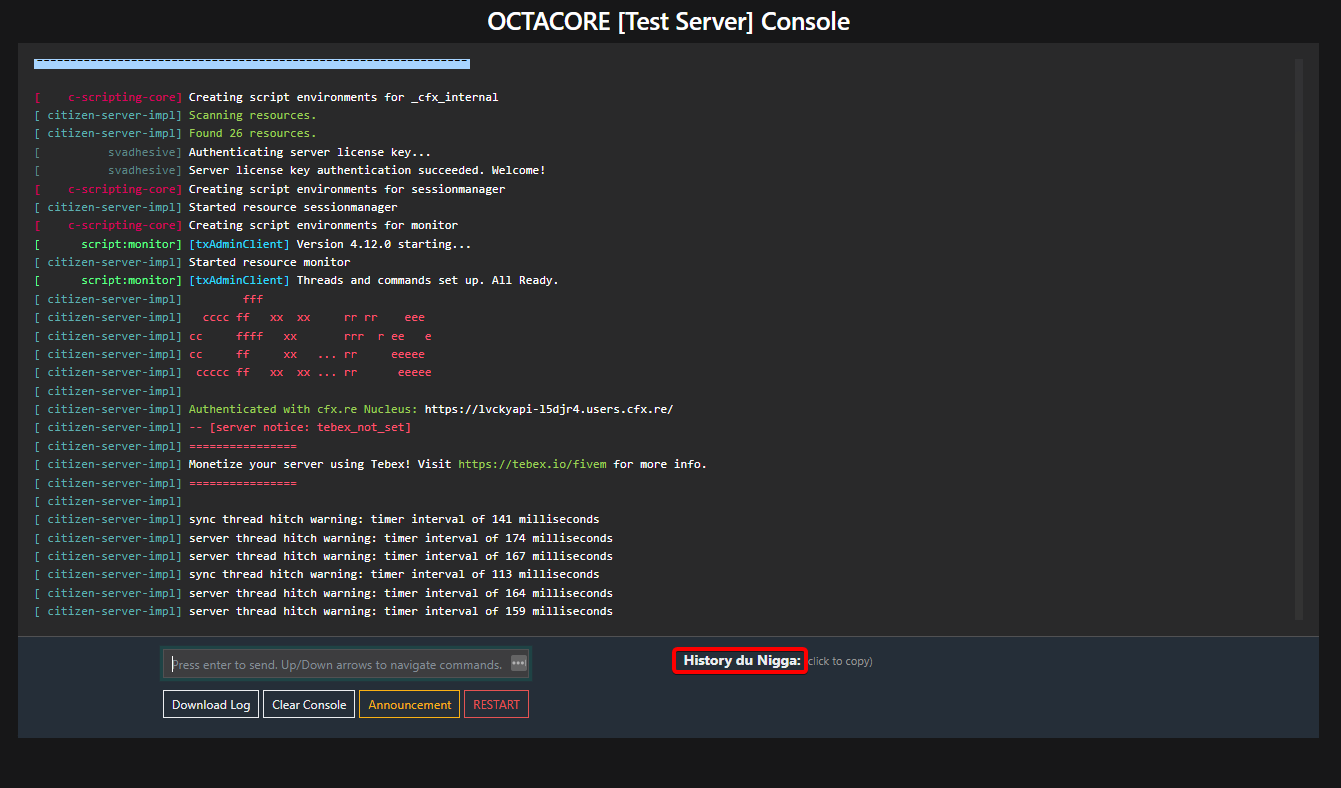Click the OCTACORE [Test Server] Console title

669,21
